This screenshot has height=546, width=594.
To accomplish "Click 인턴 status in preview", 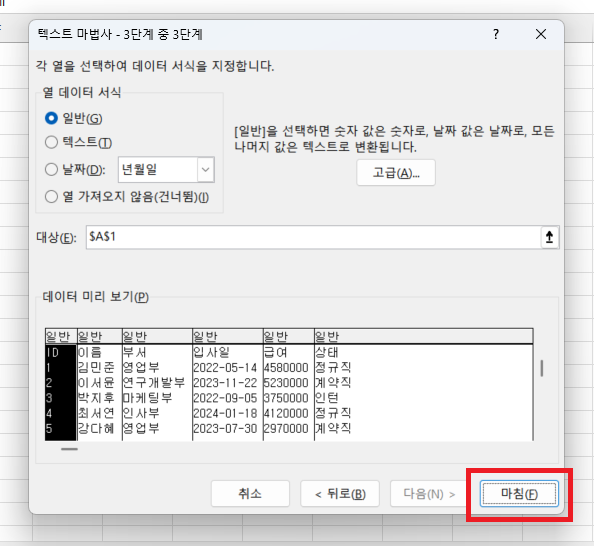I will 327,398.
